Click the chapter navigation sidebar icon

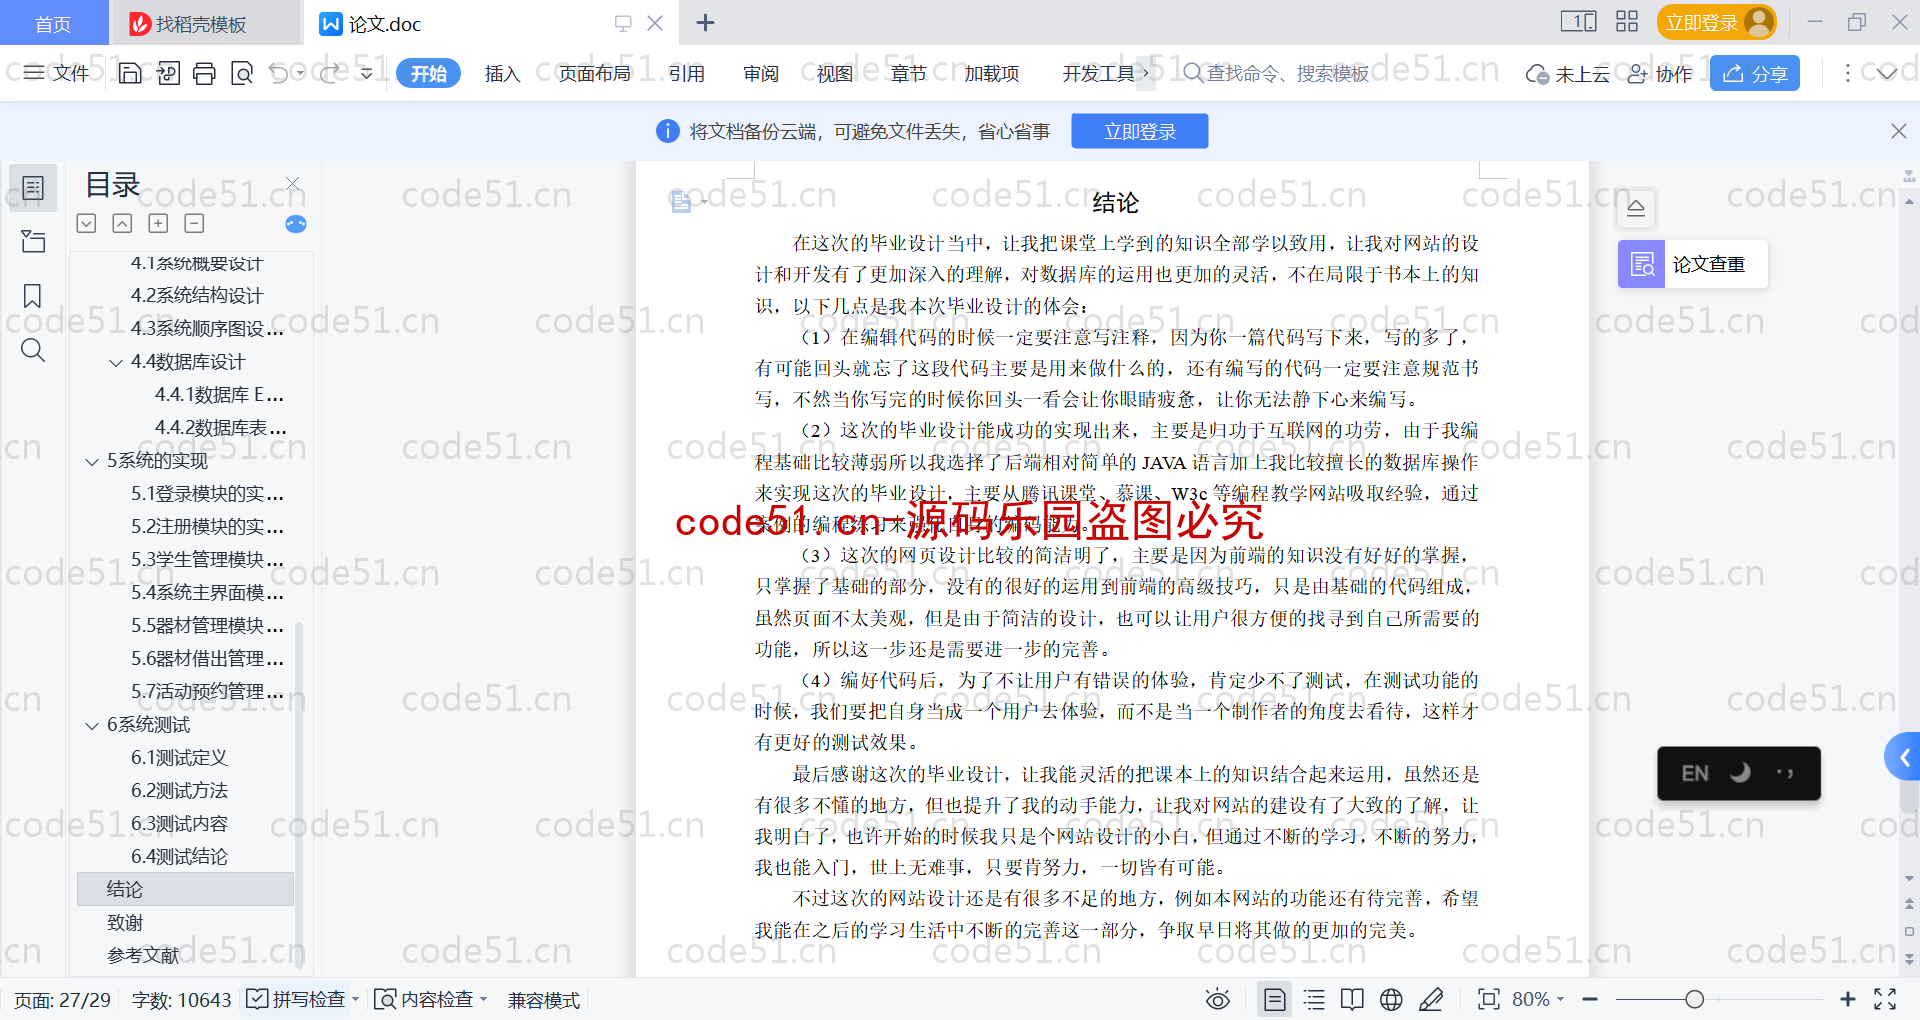coord(33,241)
